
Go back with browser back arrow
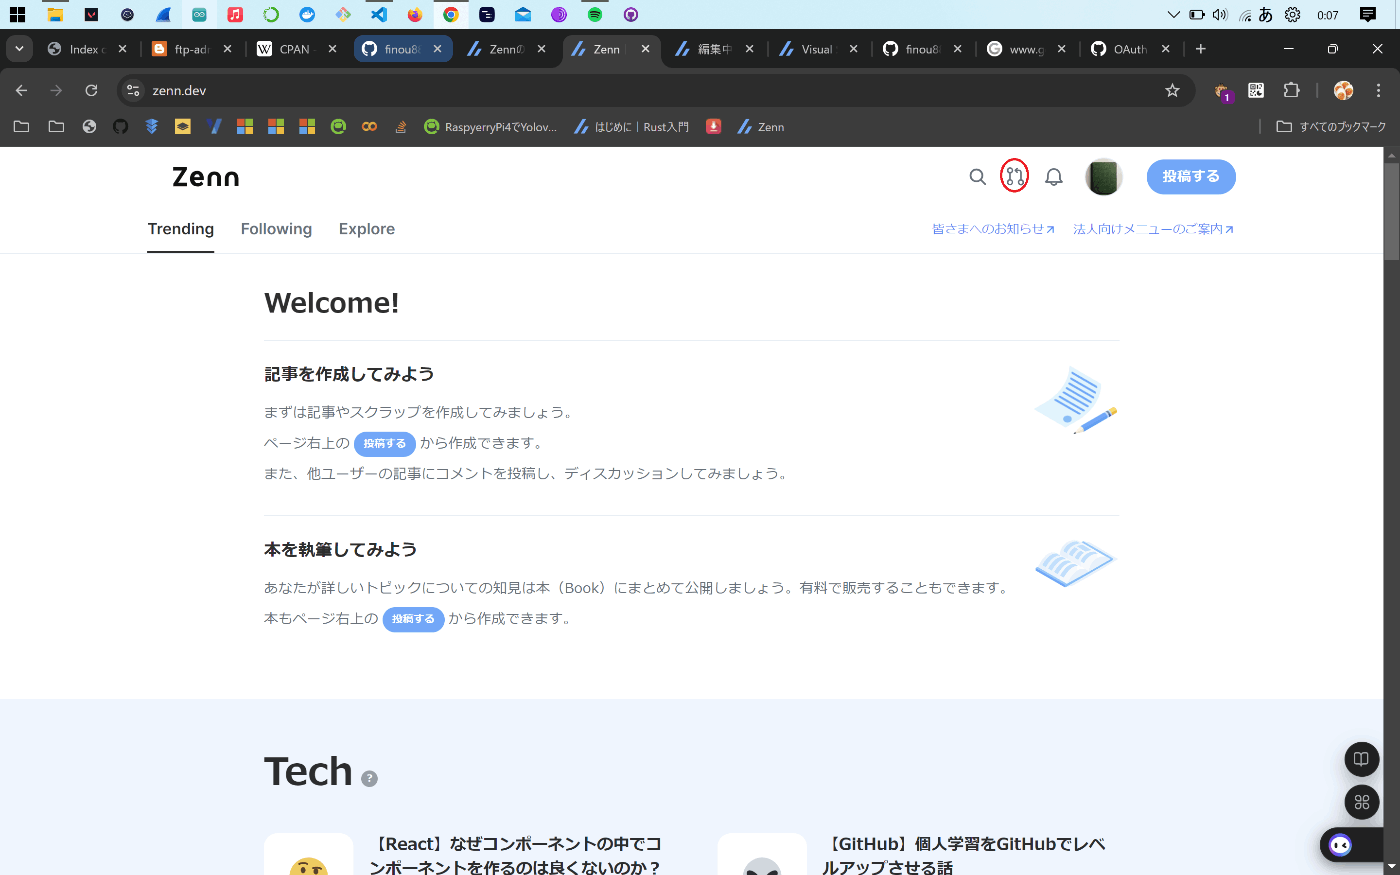coord(22,90)
